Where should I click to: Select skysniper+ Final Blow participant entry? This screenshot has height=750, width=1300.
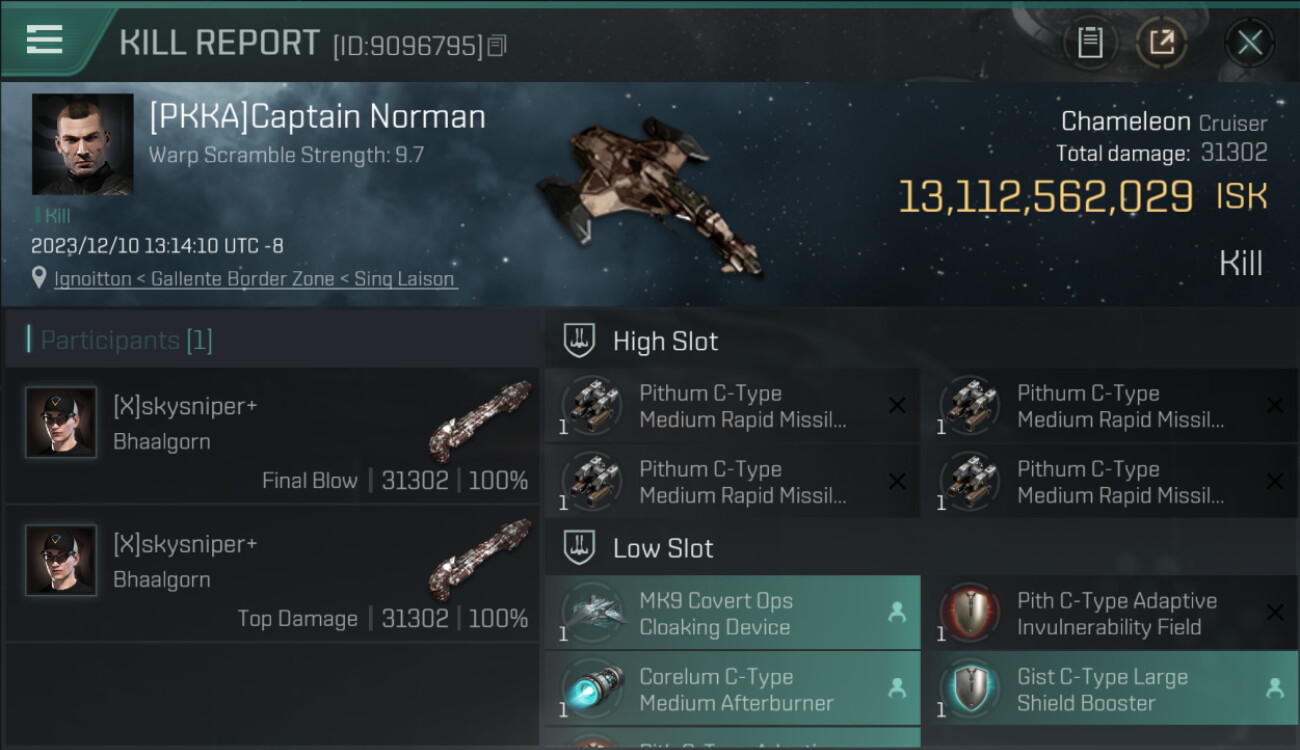[272, 436]
